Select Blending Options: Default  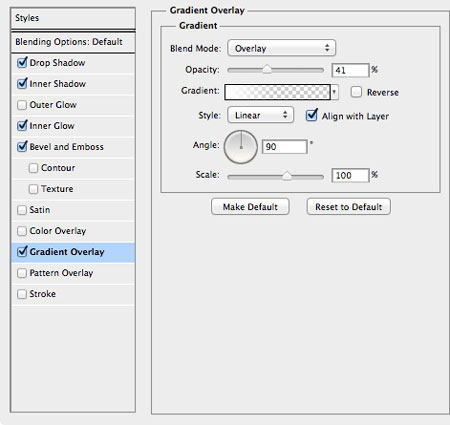click(73, 42)
